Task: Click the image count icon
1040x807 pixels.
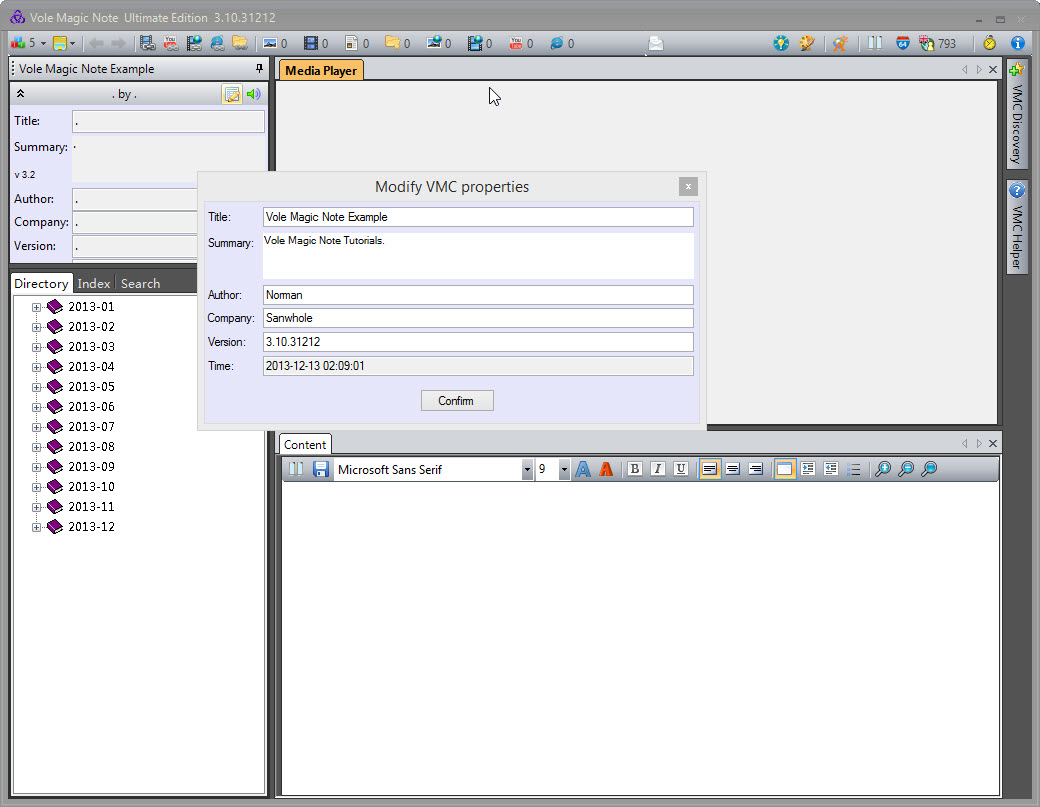Action: (x=269, y=43)
